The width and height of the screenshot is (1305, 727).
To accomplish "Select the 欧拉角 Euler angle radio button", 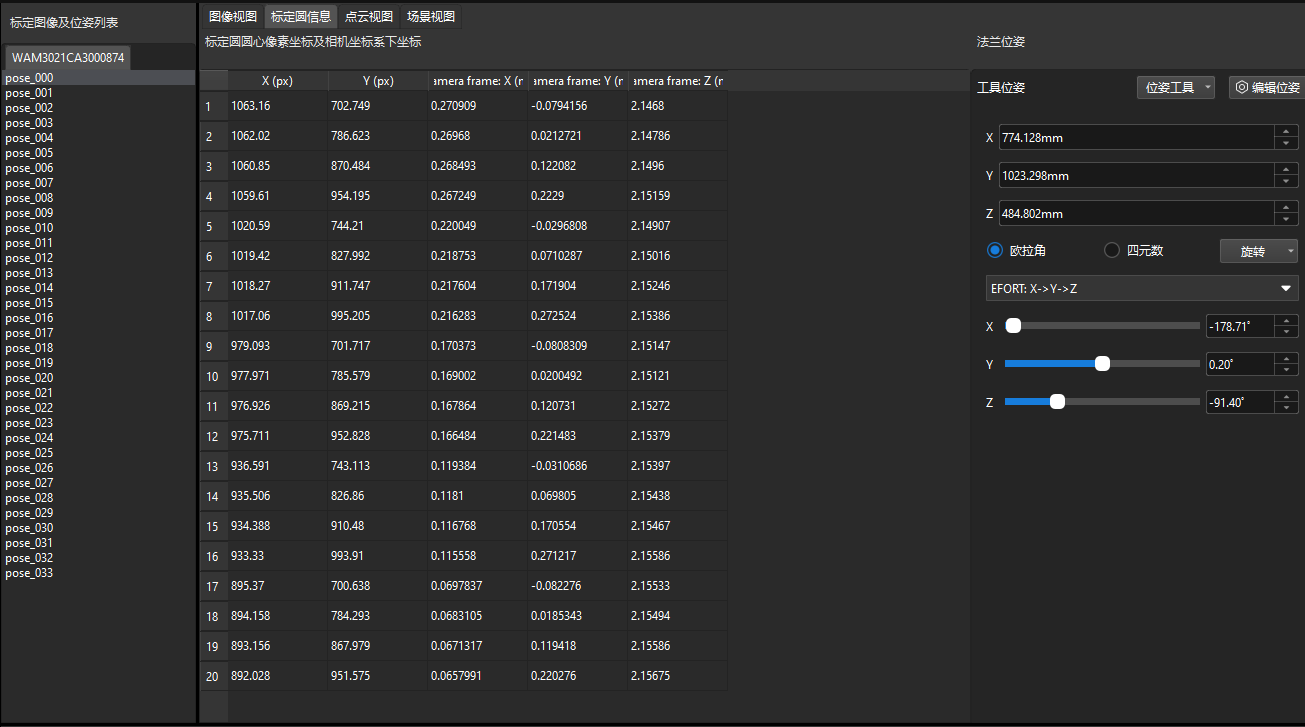I will 994,250.
